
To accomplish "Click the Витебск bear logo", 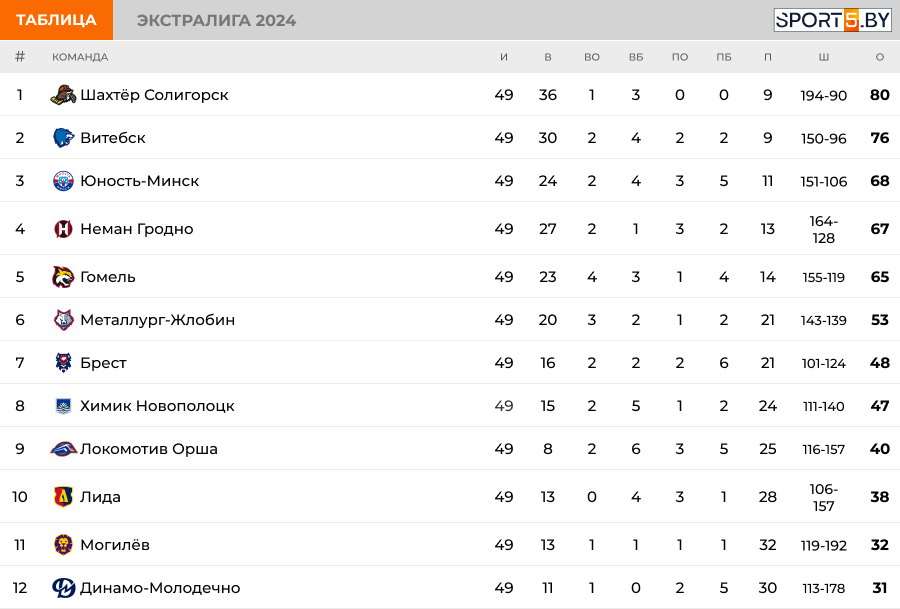I will [63, 138].
